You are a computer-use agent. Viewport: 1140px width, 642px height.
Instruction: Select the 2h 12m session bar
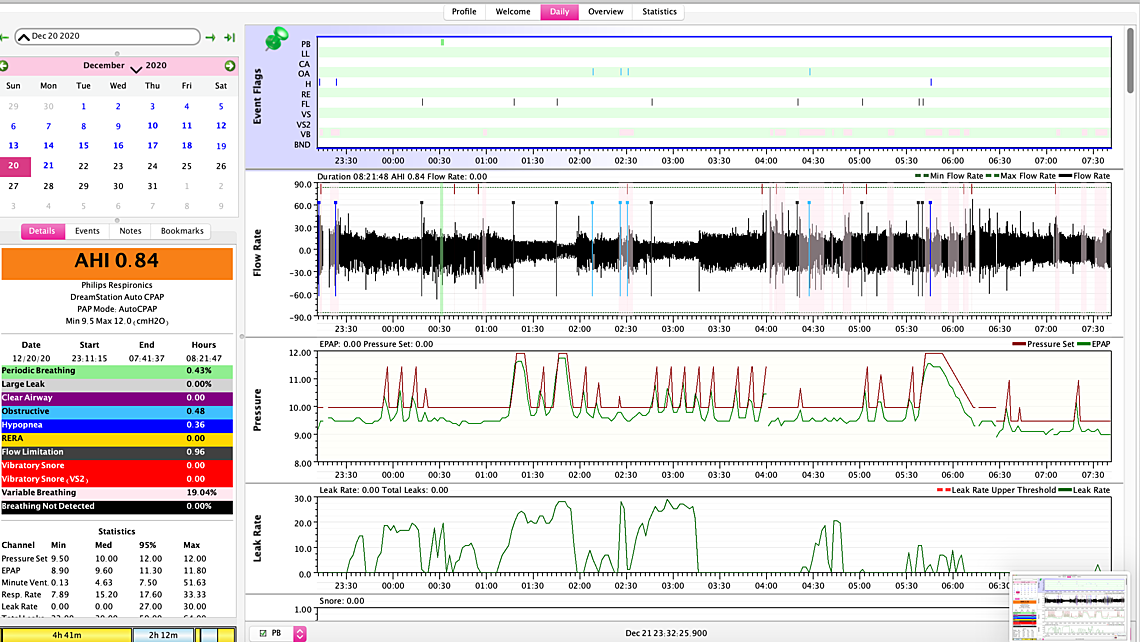click(x=164, y=635)
